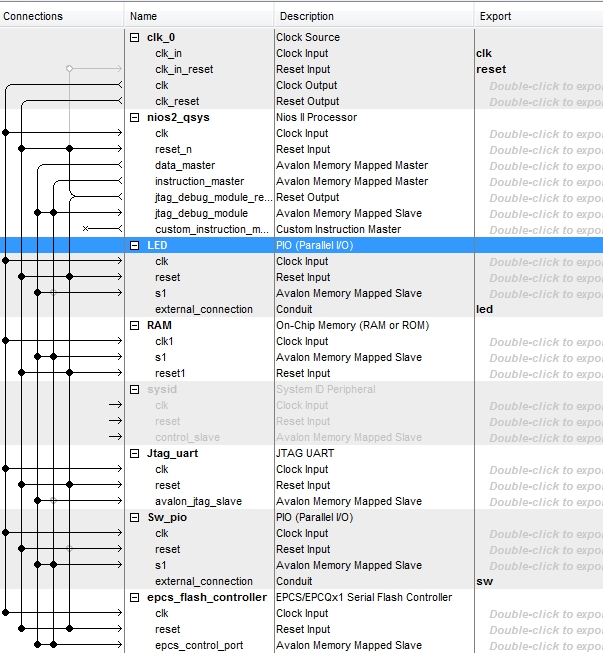This screenshot has height=654, width=603.
Task: Select the nios2_qsys row name
Action: pyautogui.click(x=178, y=118)
